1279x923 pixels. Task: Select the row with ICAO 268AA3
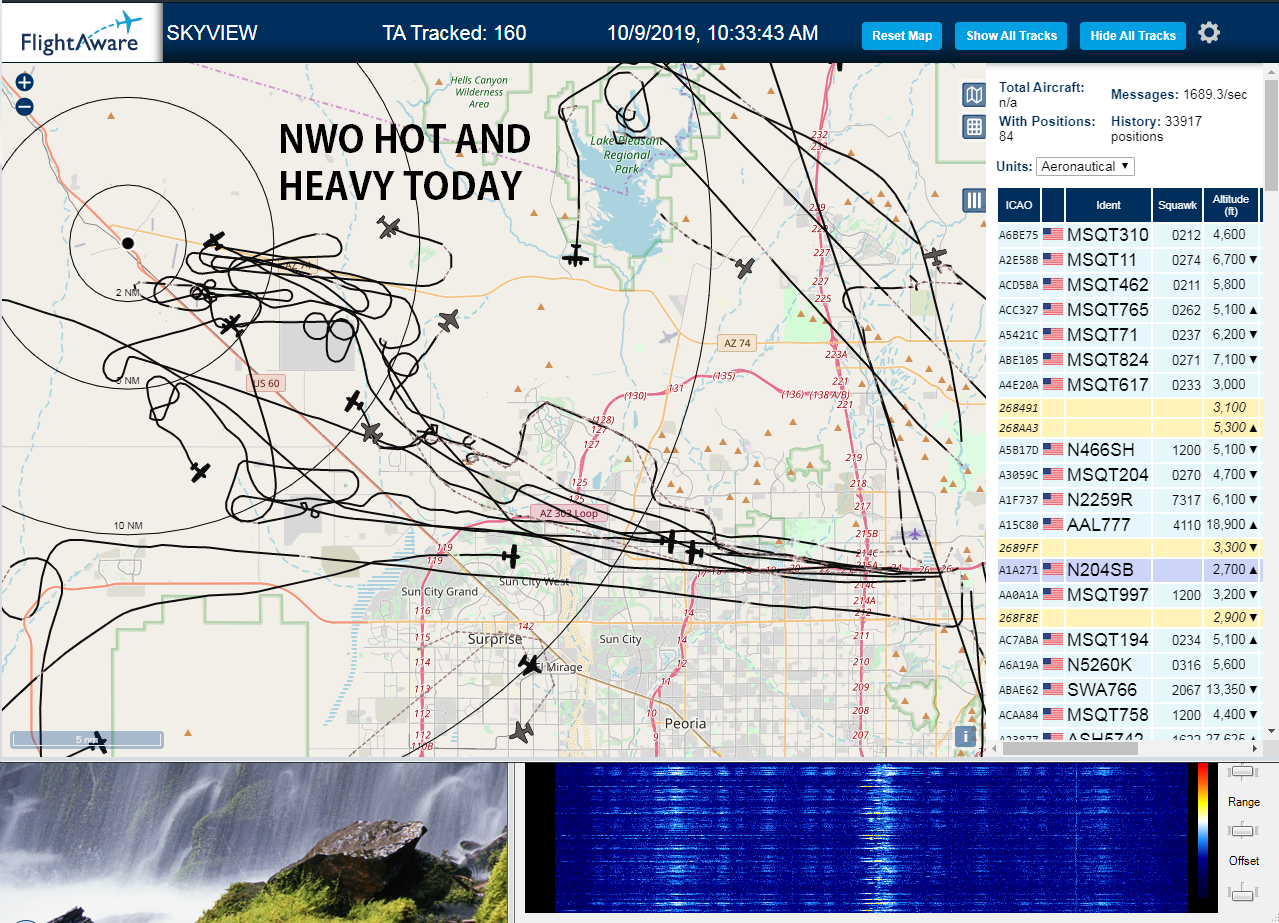click(1129, 428)
